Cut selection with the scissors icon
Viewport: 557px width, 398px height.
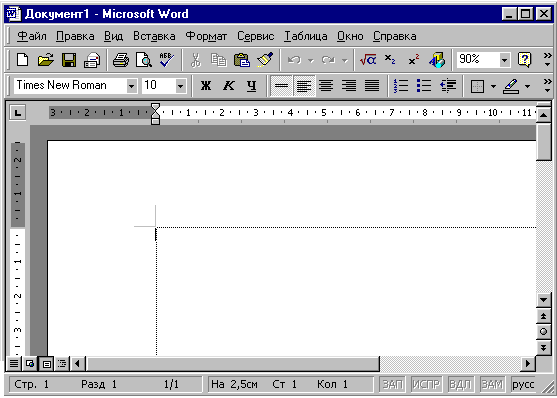coord(196,60)
